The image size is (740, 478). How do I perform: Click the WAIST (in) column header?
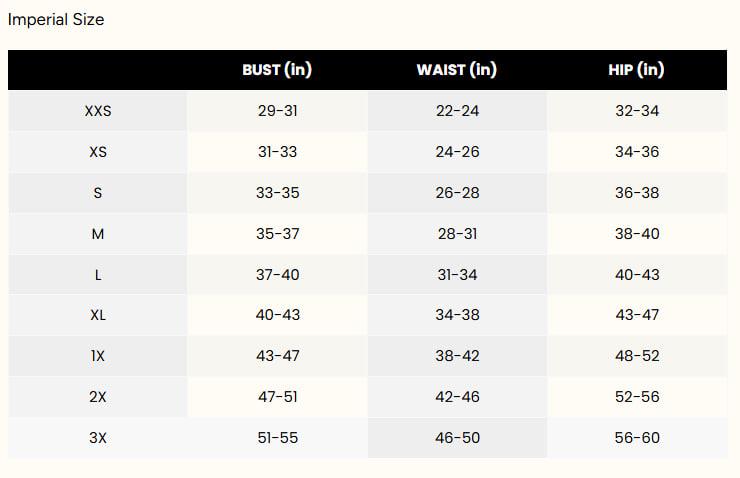[x=457, y=70]
